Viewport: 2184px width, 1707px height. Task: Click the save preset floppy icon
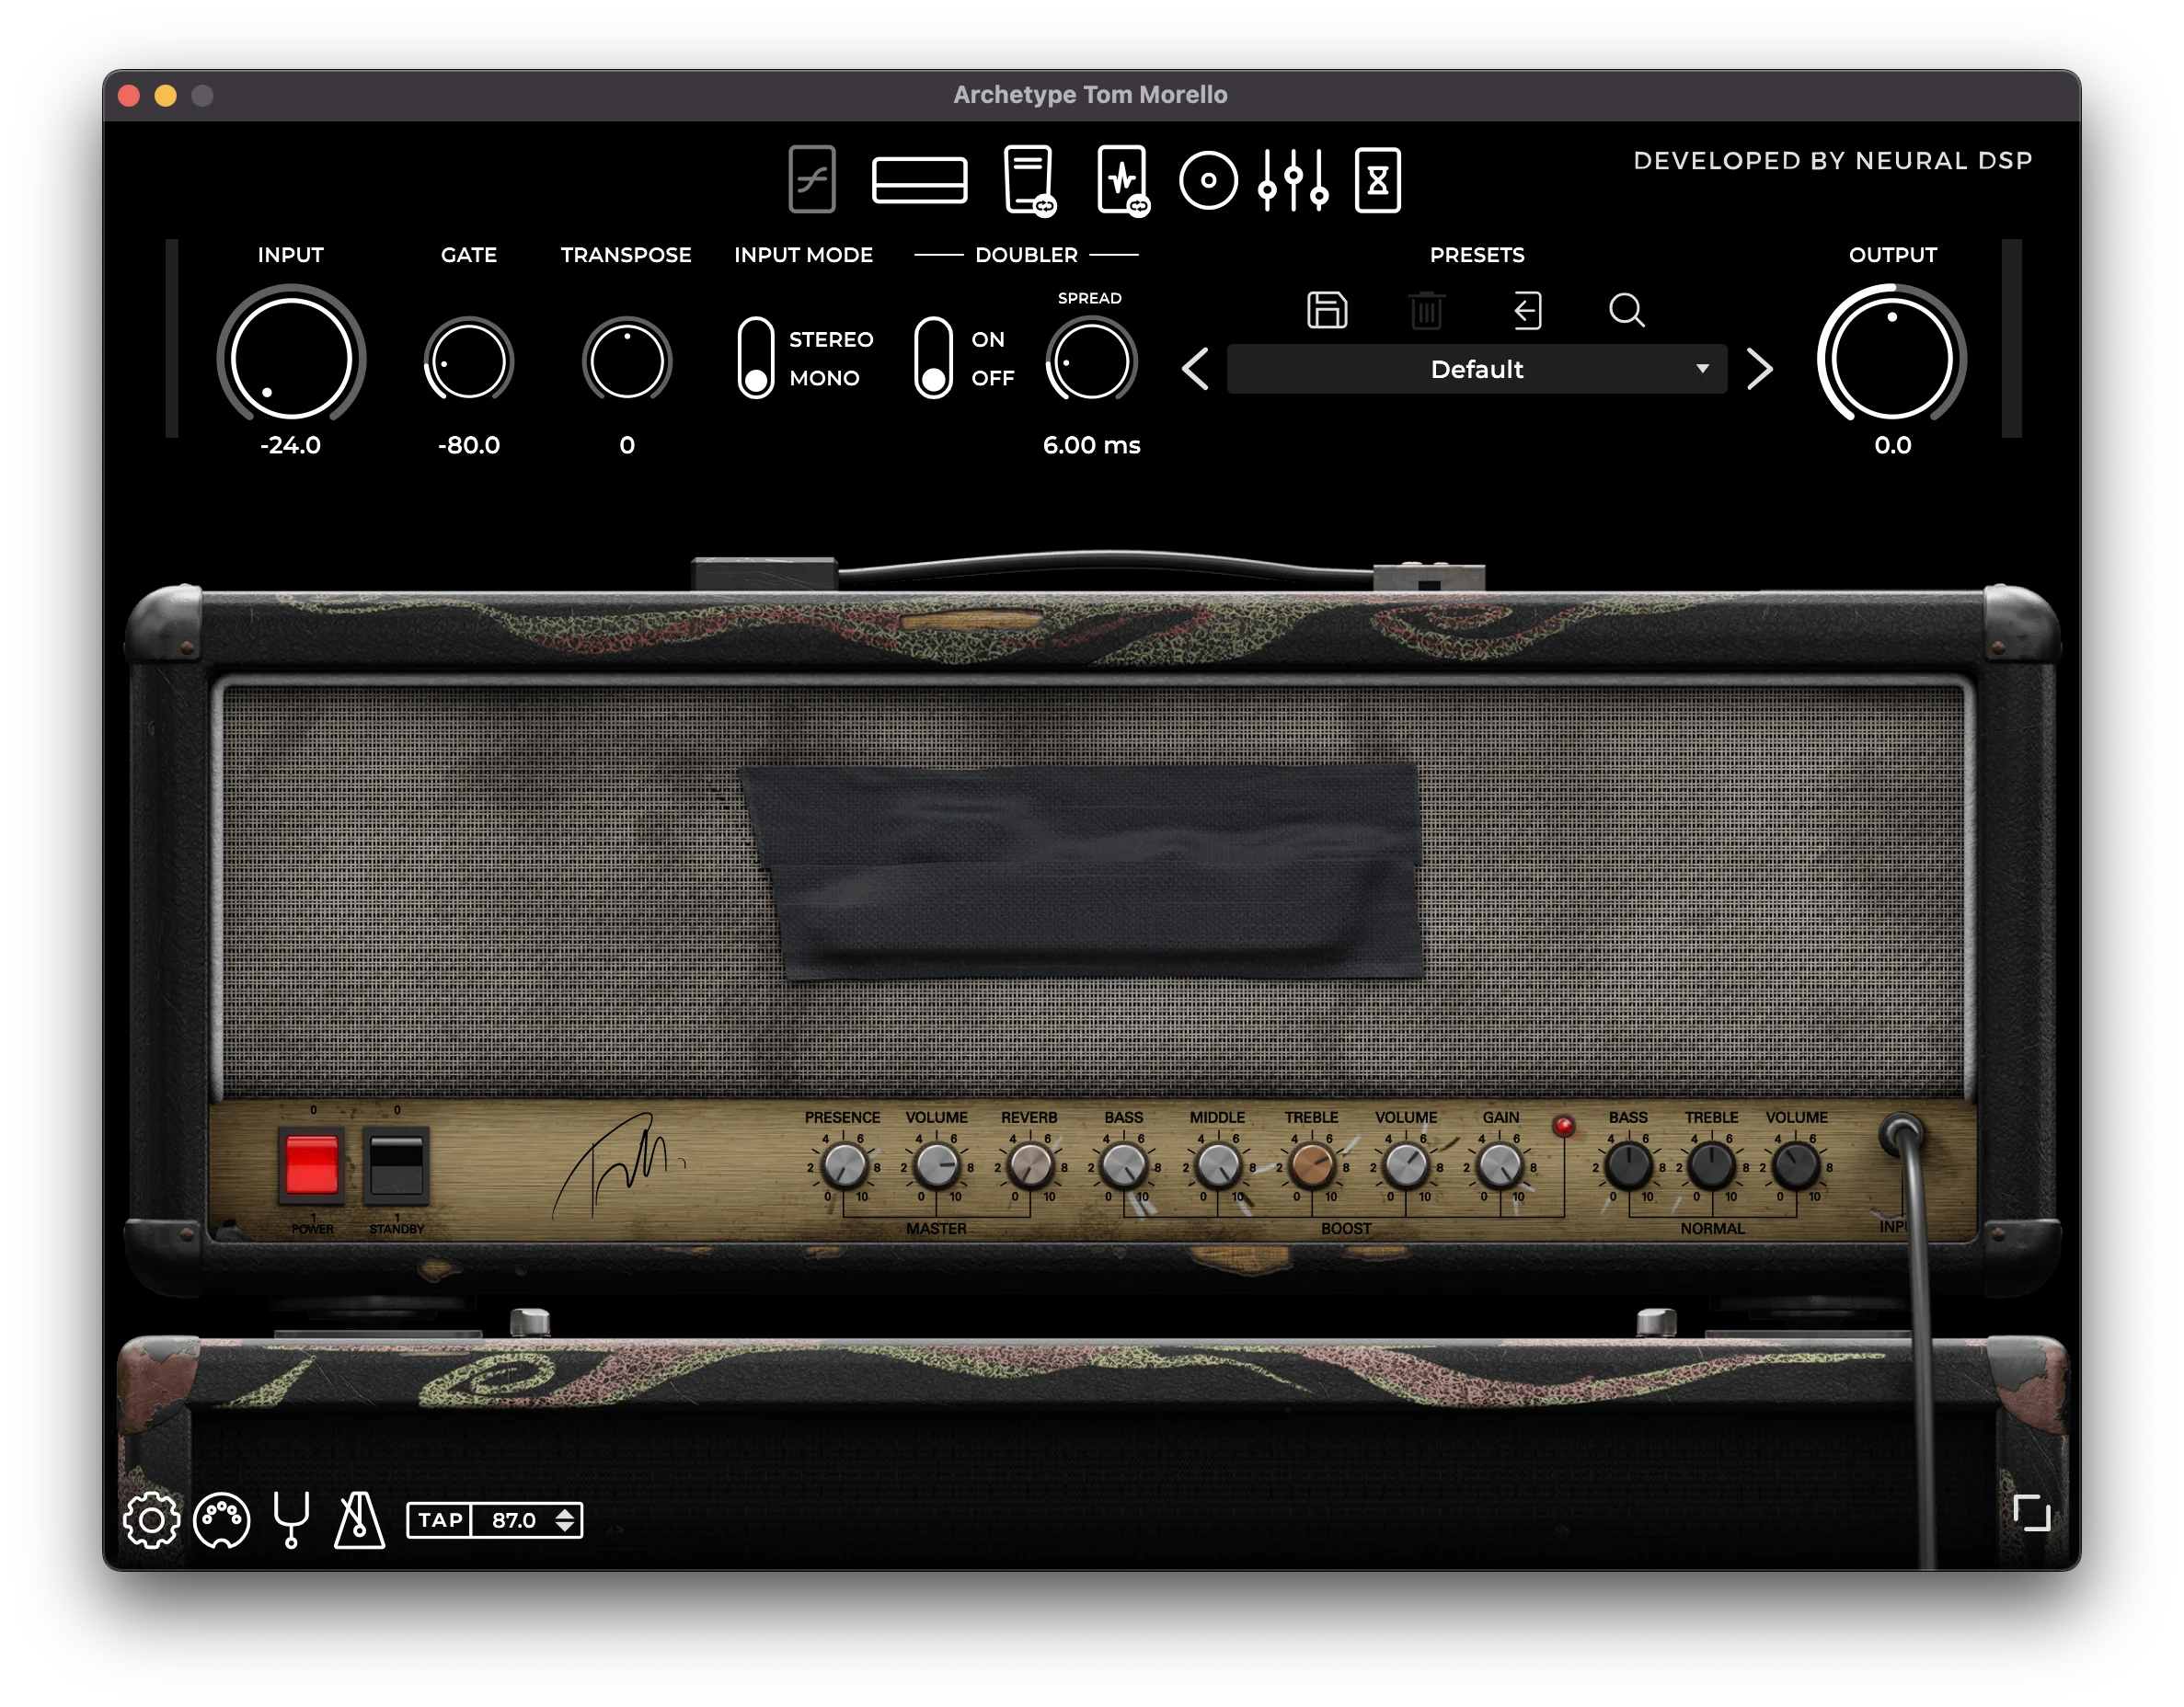tap(1327, 310)
